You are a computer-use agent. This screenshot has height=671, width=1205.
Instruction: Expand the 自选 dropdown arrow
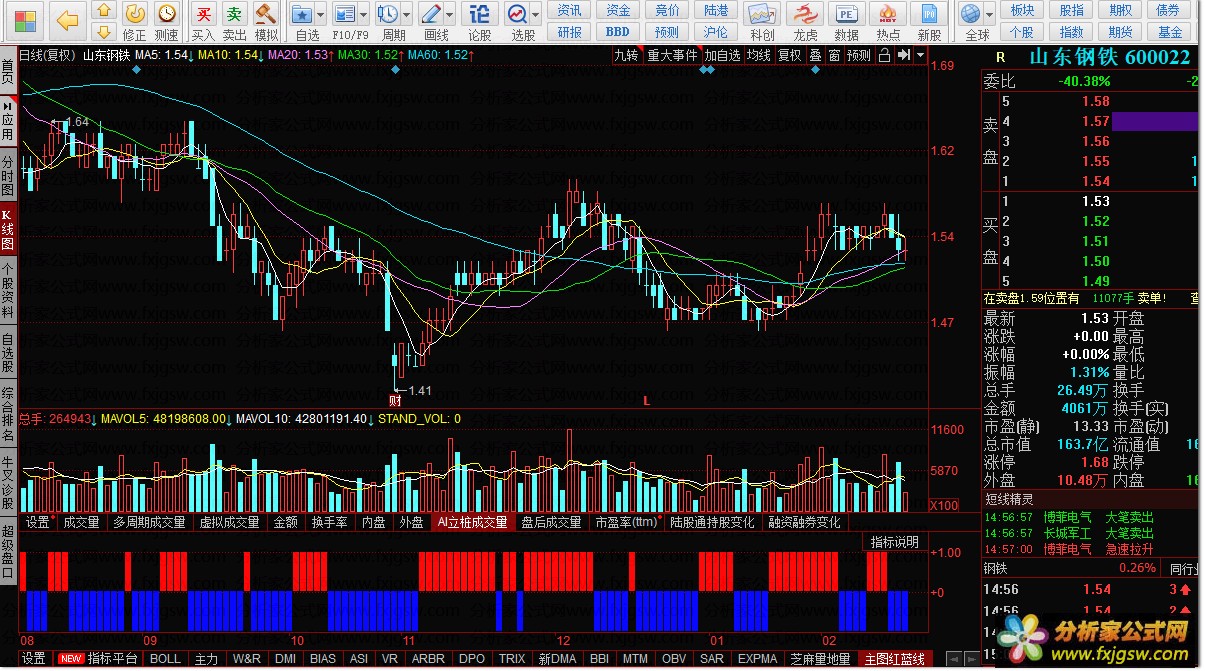tap(321, 14)
